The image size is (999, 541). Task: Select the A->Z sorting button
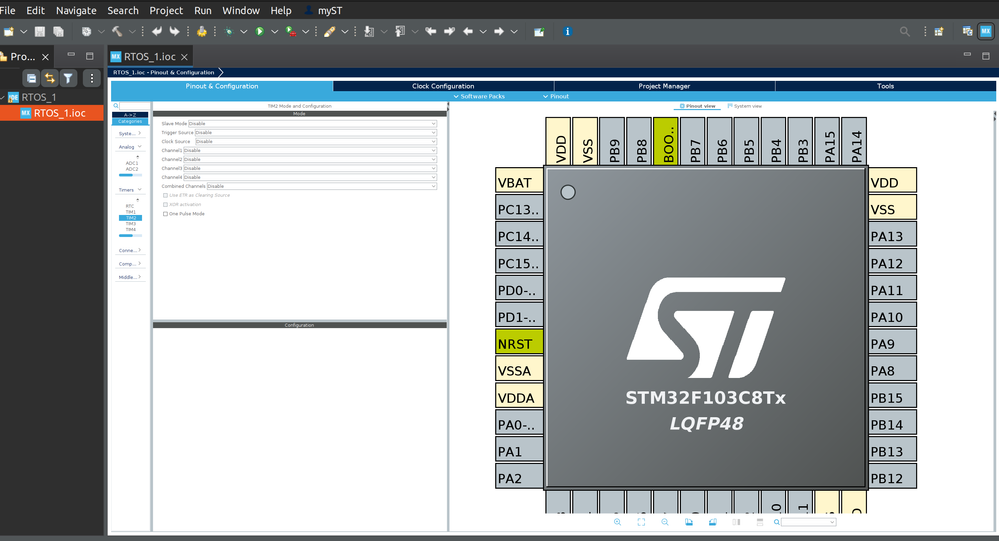(x=130, y=115)
